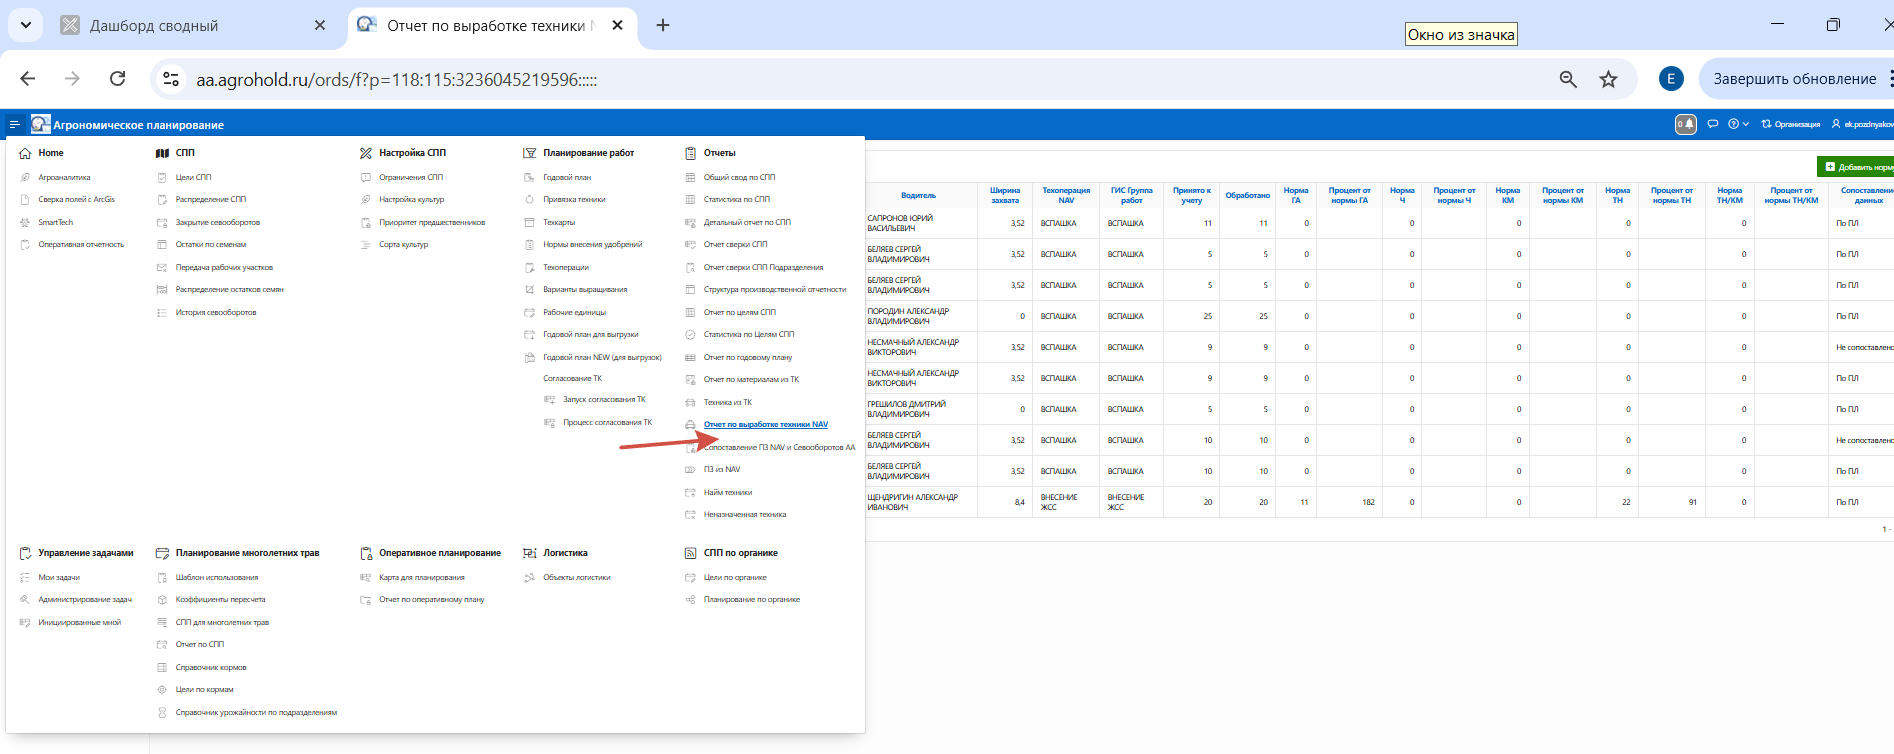The image size is (1894, 754).
Task: Click the Организация switch button
Action: tap(1791, 125)
